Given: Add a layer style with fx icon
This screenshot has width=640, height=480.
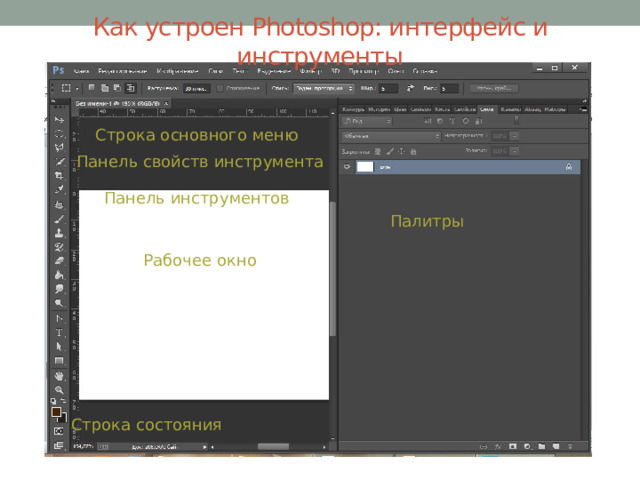Looking at the screenshot, I should [x=498, y=447].
